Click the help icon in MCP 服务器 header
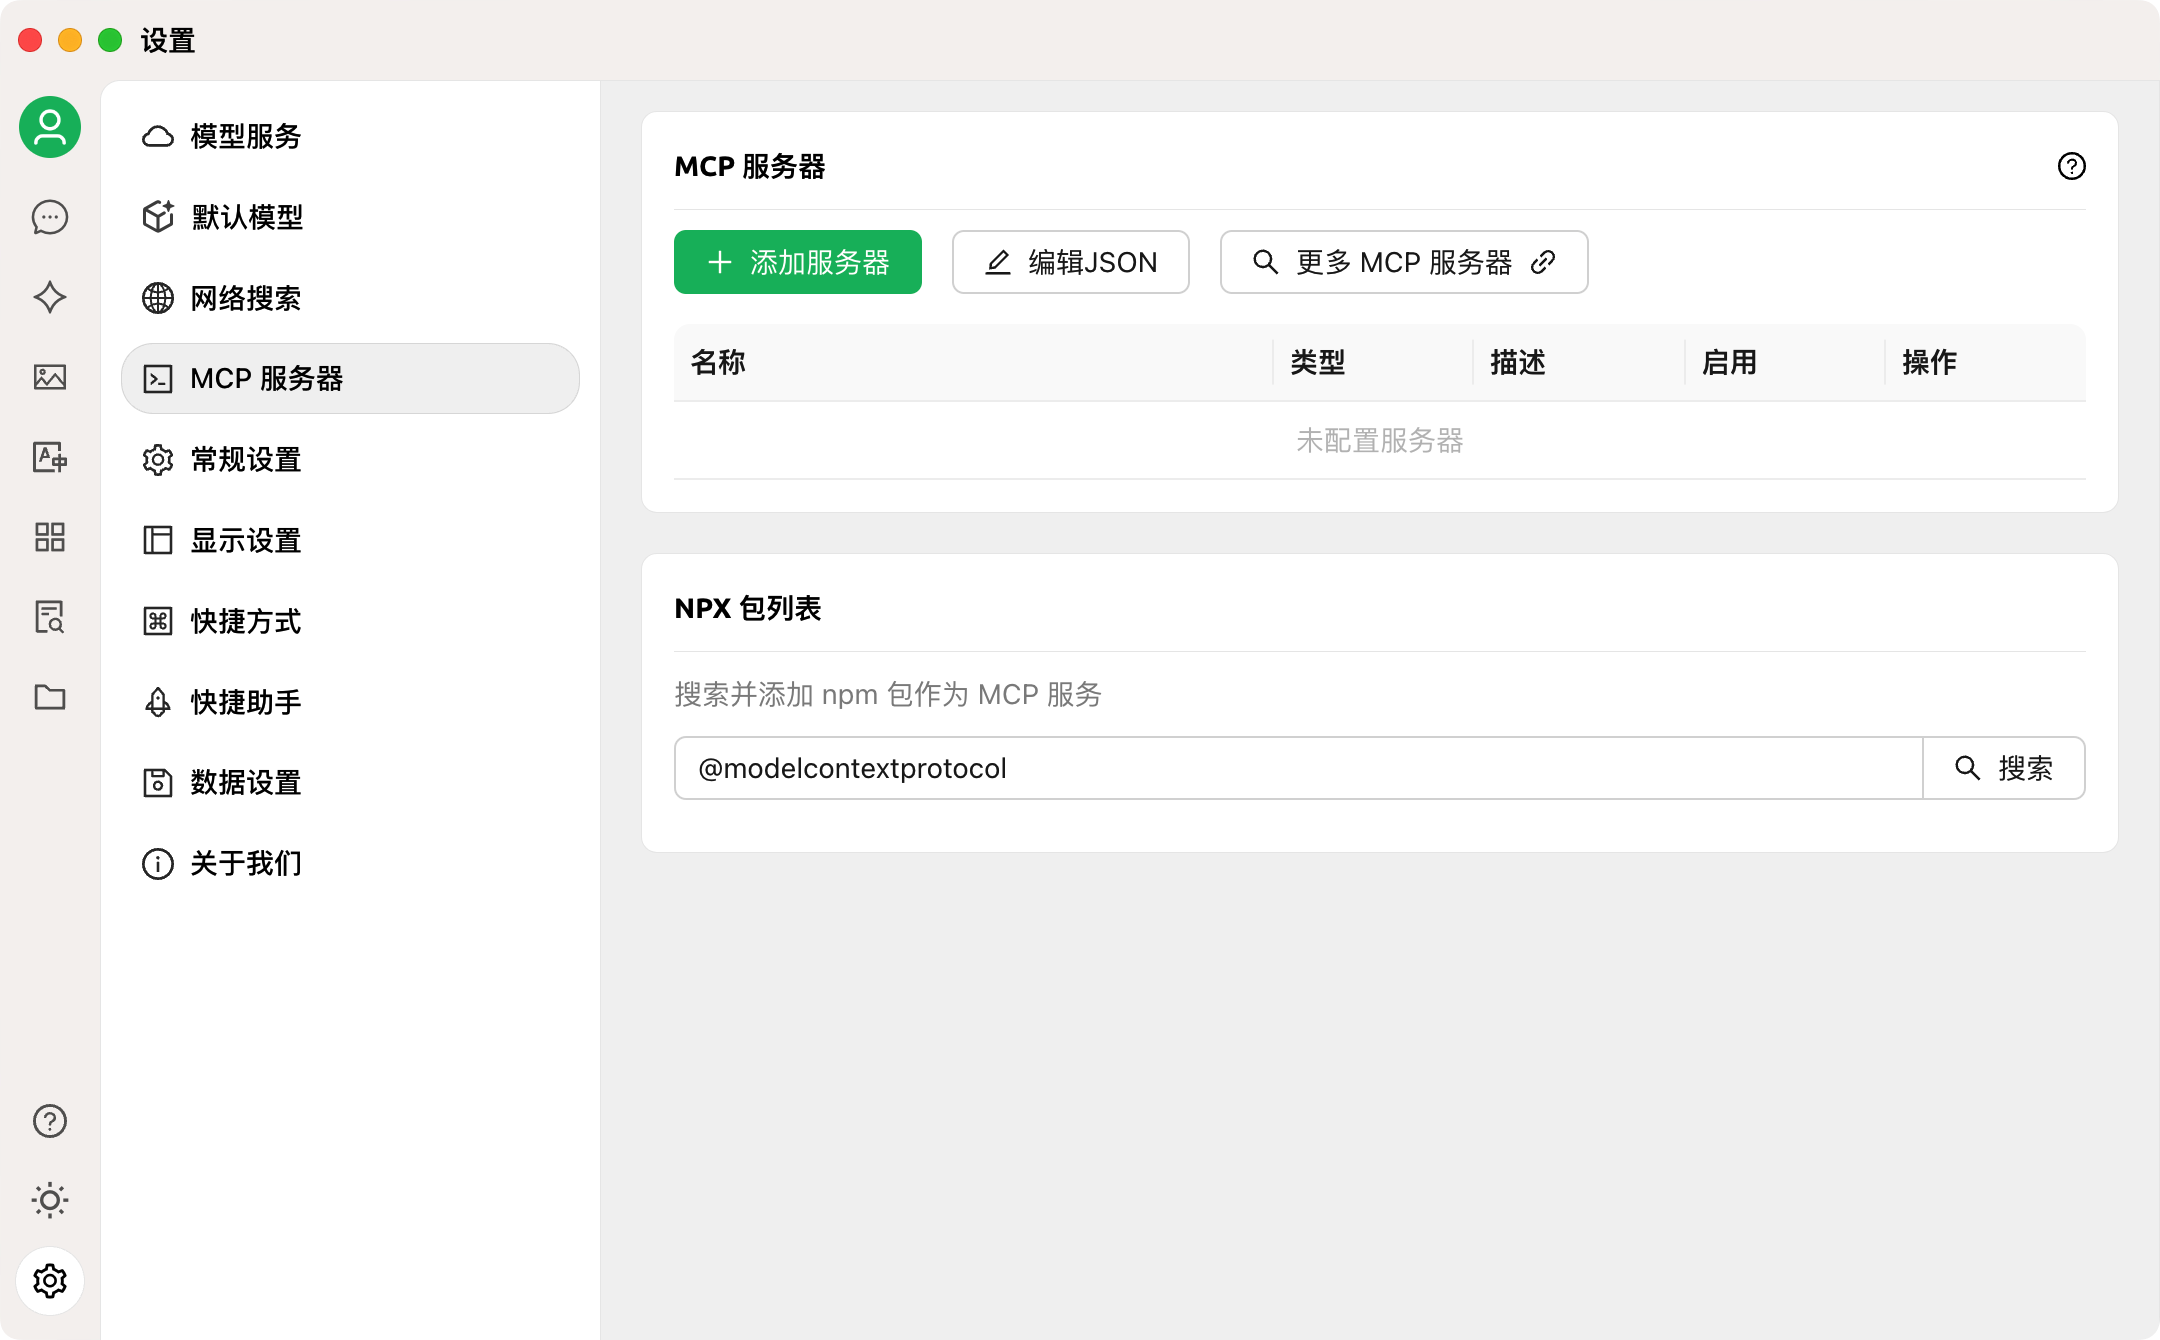Image resolution: width=2160 pixels, height=1340 pixels. 2071,166
